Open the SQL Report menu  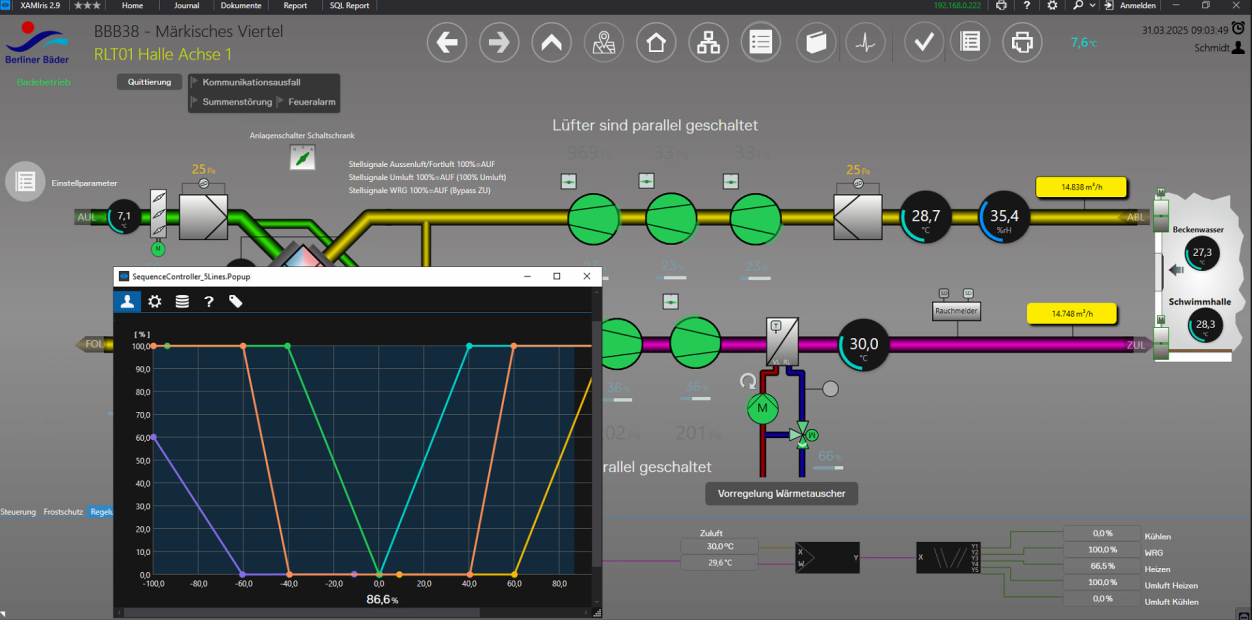pos(349,6)
